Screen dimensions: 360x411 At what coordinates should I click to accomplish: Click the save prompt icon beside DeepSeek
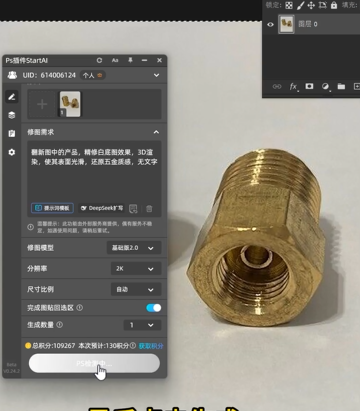133,209
